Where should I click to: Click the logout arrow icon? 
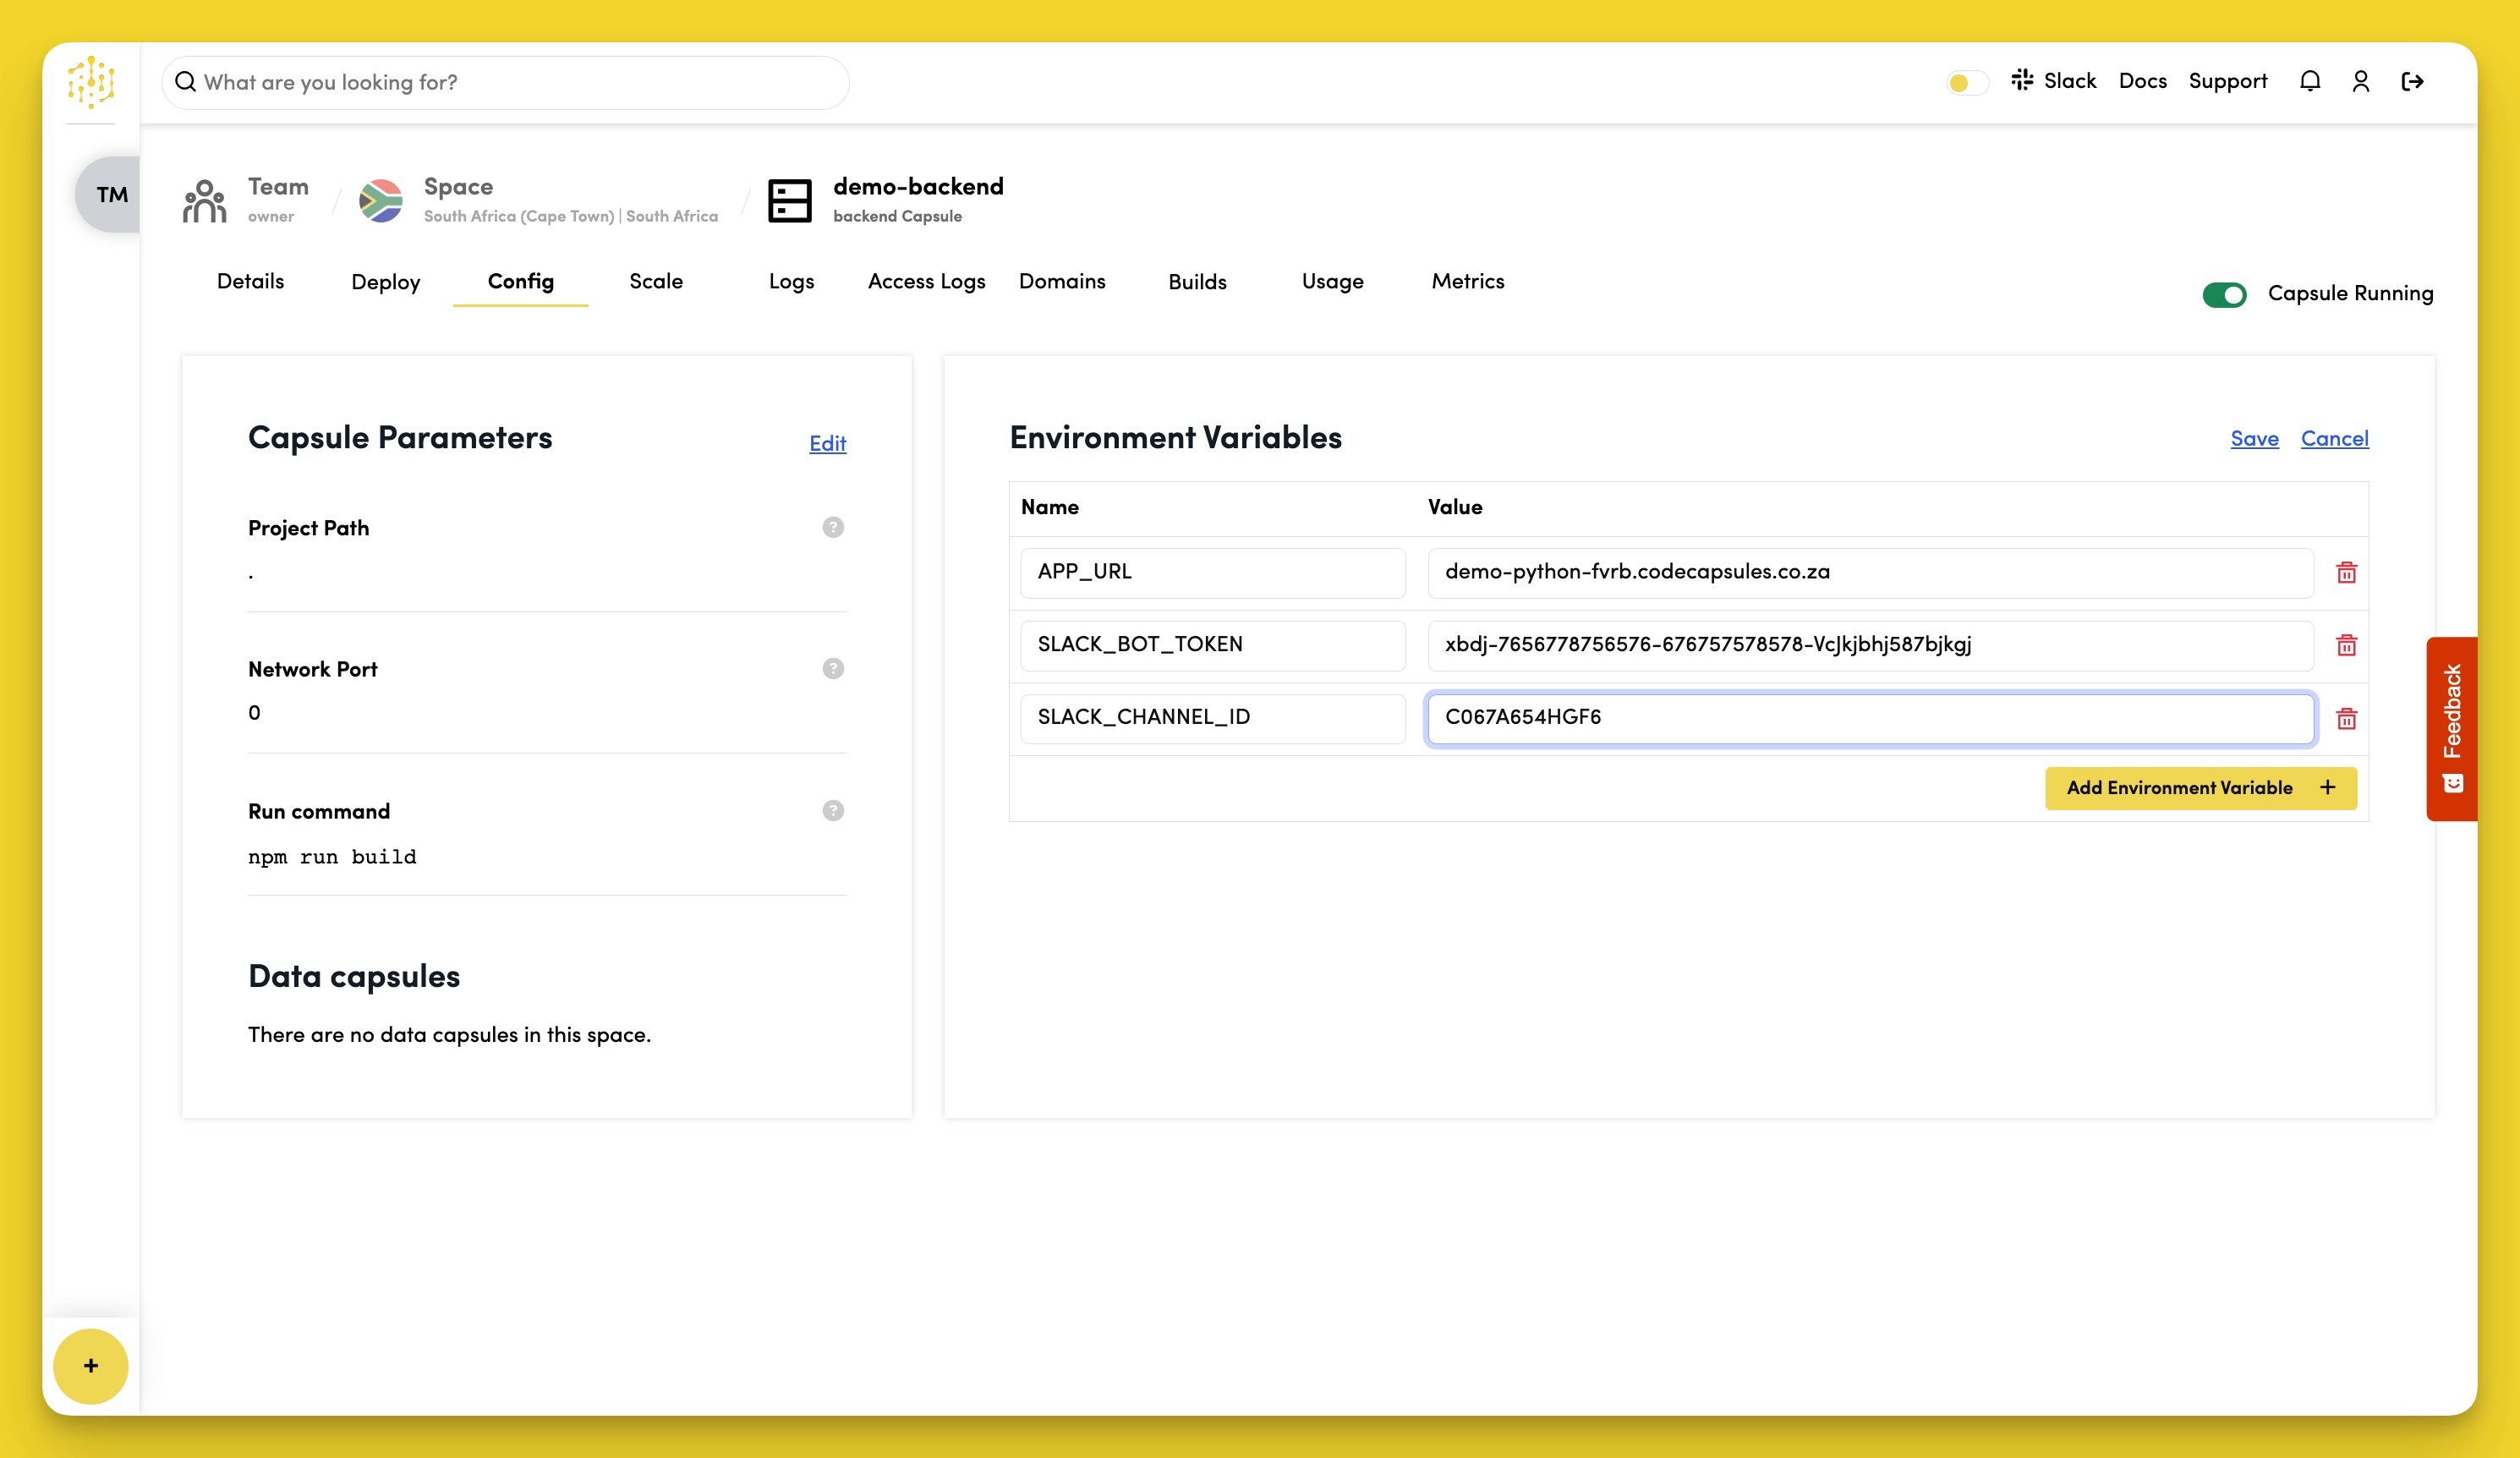click(2412, 81)
